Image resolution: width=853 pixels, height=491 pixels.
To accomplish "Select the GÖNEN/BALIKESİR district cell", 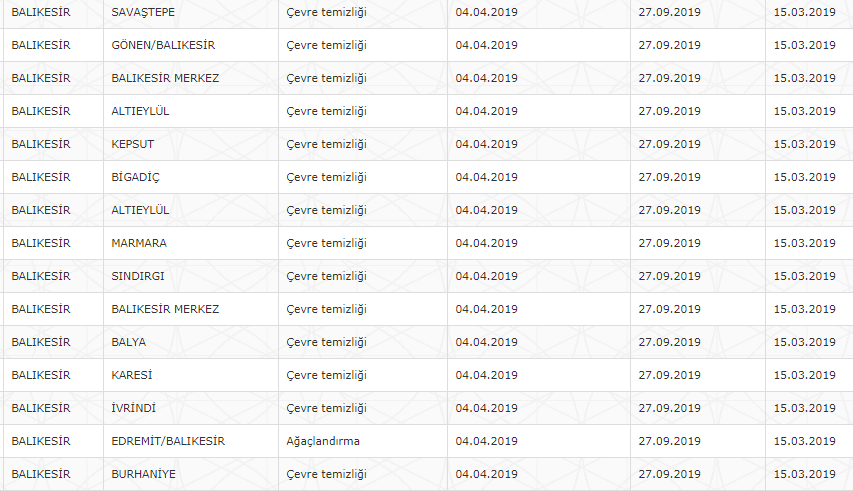I will tap(163, 45).
